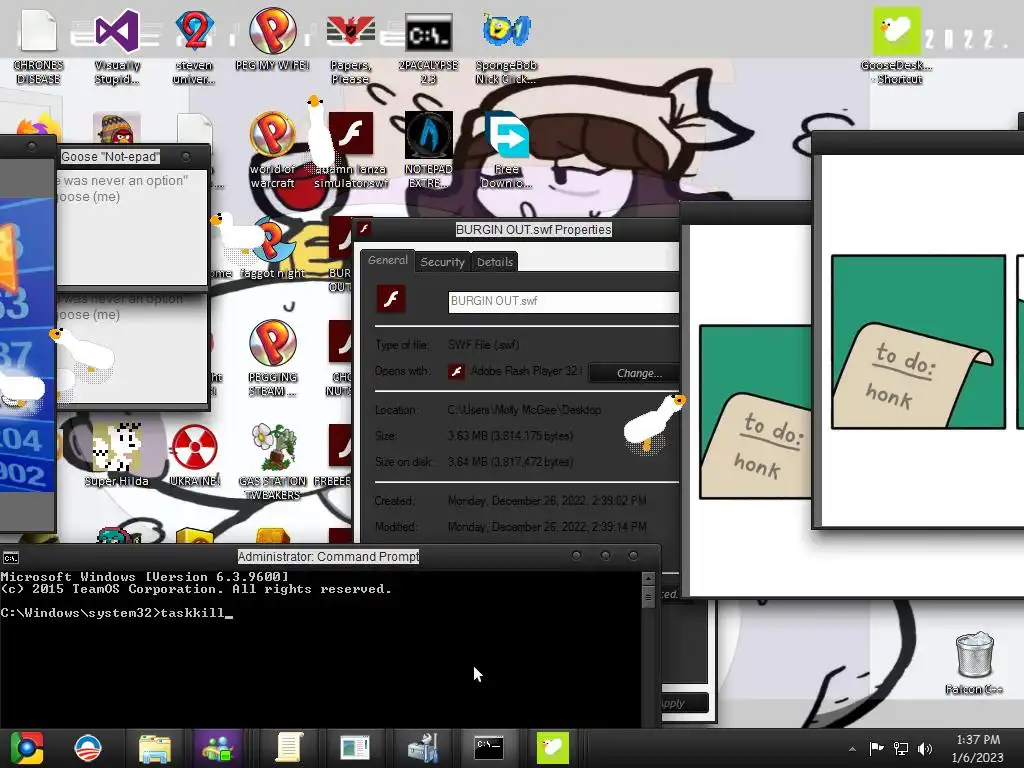Open Action Center flag tray icon
This screenshot has width=1024, height=768.
click(x=876, y=748)
